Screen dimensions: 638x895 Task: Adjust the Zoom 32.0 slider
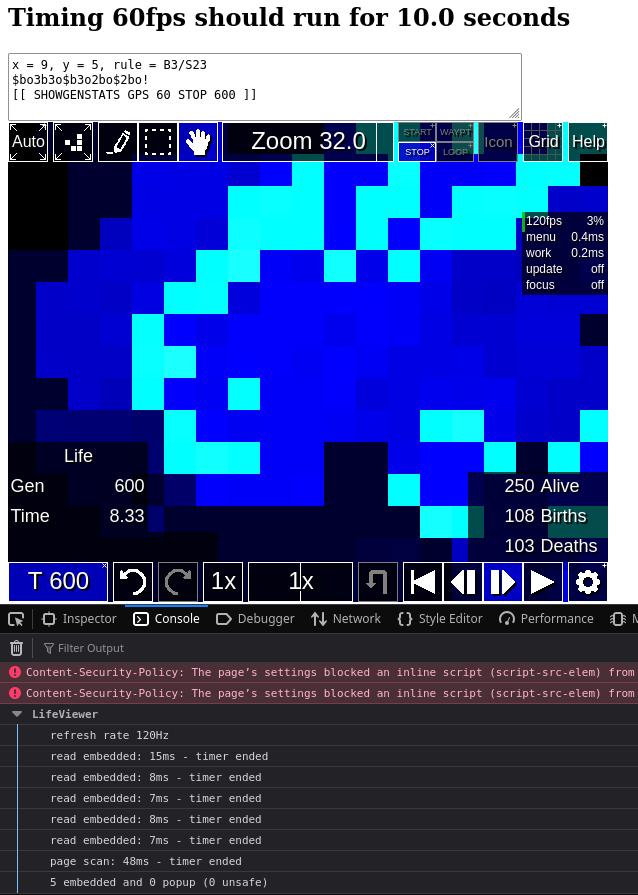[308, 142]
